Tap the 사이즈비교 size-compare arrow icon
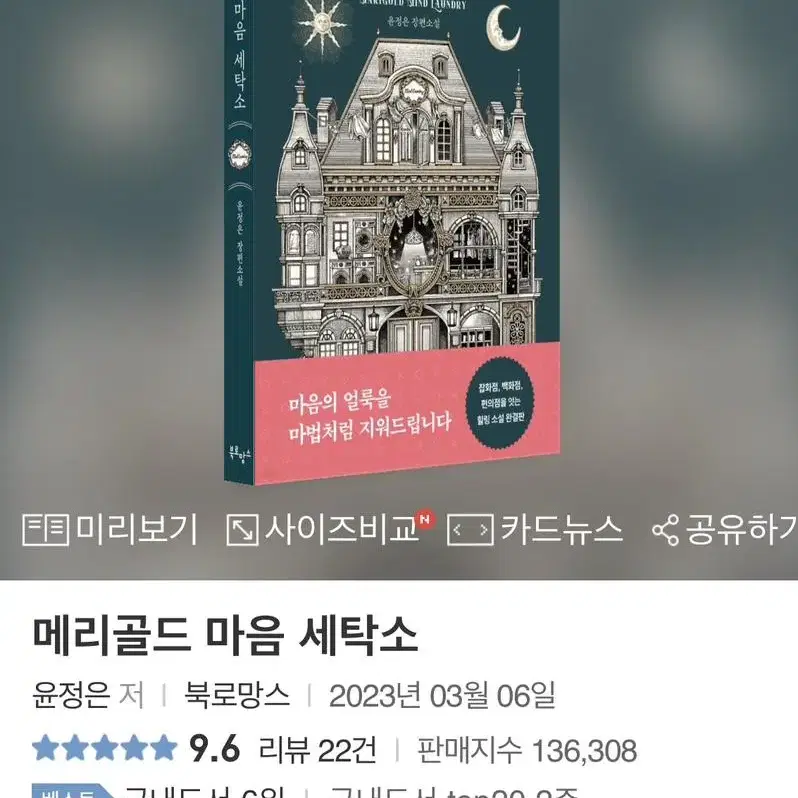The image size is (798, 798). click(x=242, y=530)
